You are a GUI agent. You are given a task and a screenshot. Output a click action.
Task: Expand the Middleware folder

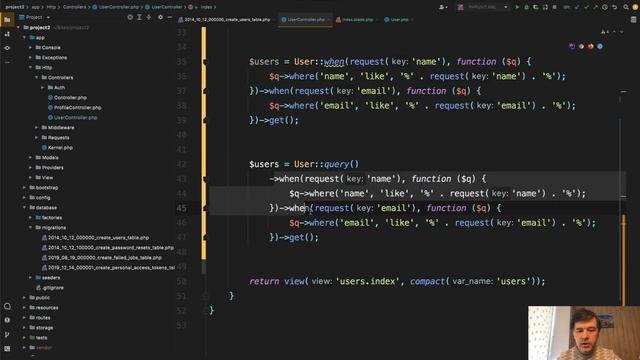(x=36, y=127)
